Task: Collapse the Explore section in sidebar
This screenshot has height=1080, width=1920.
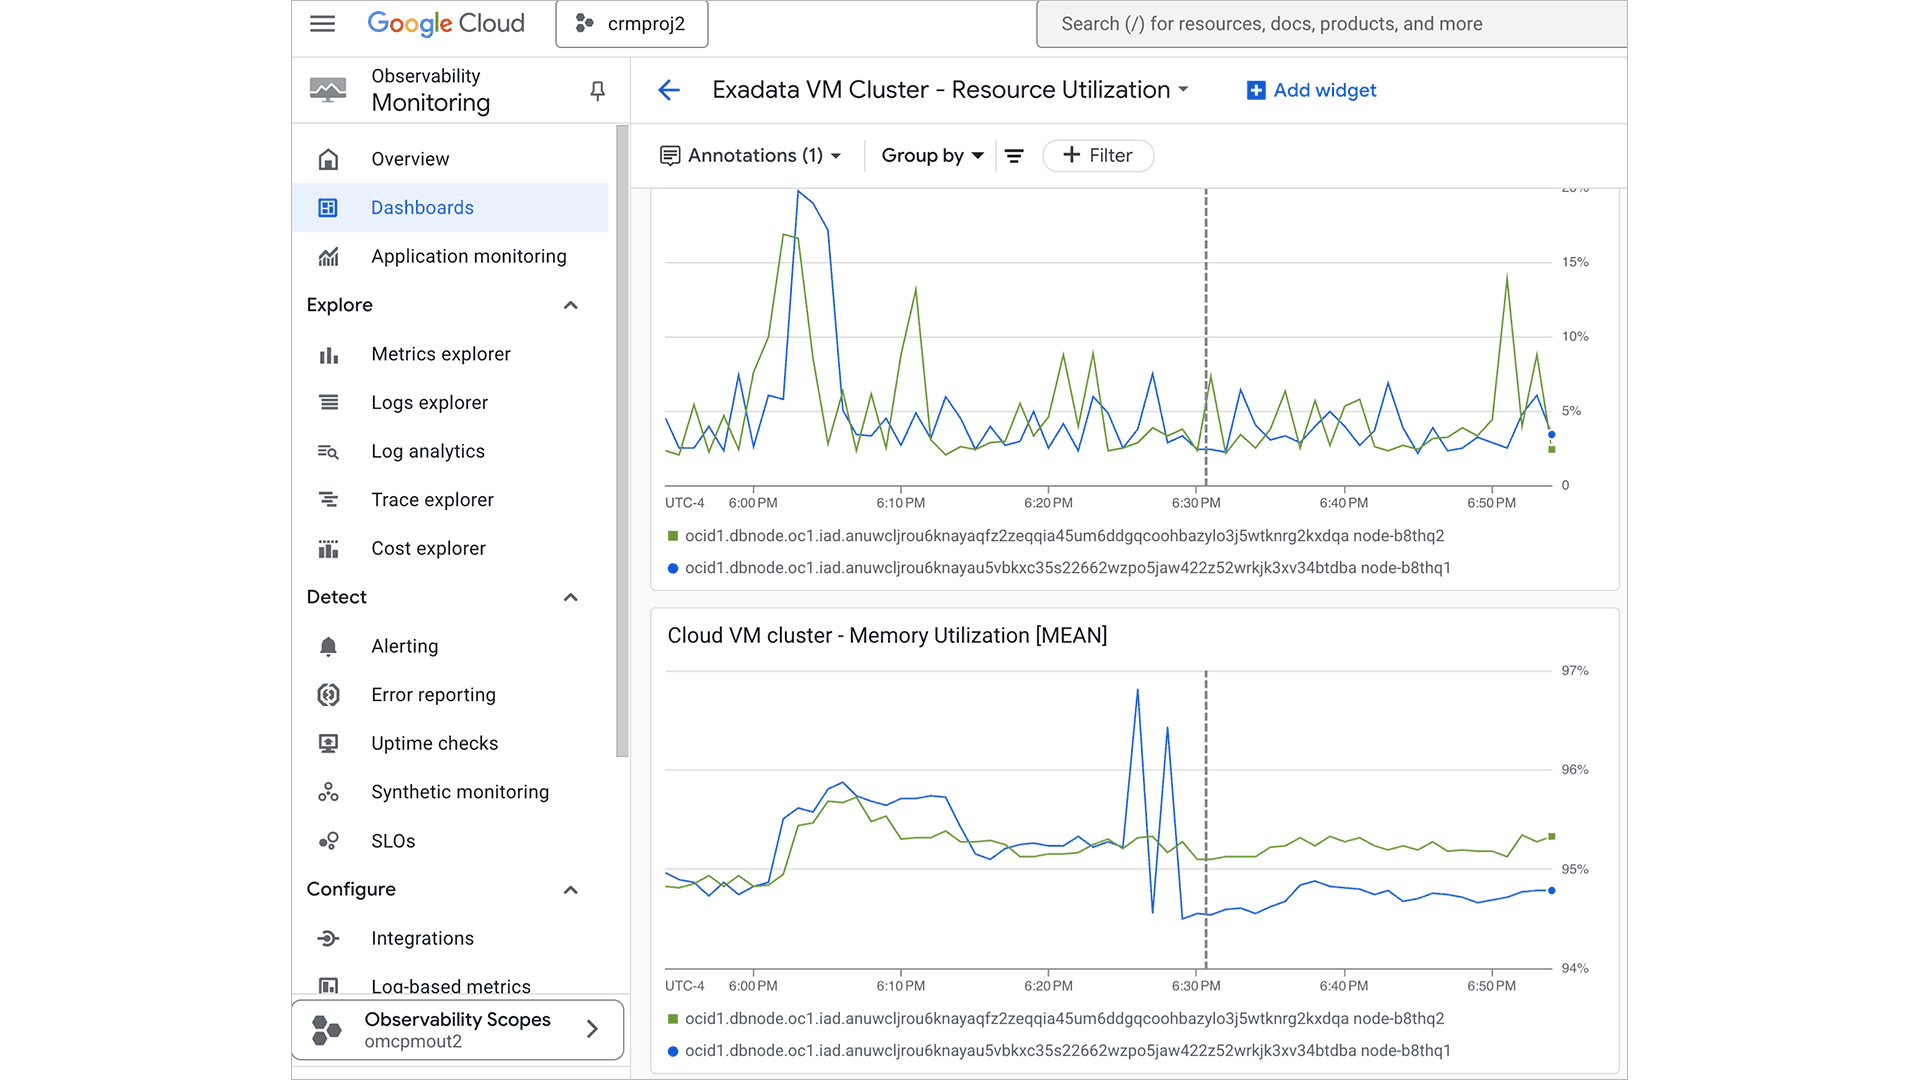Action: click(570, 305)
